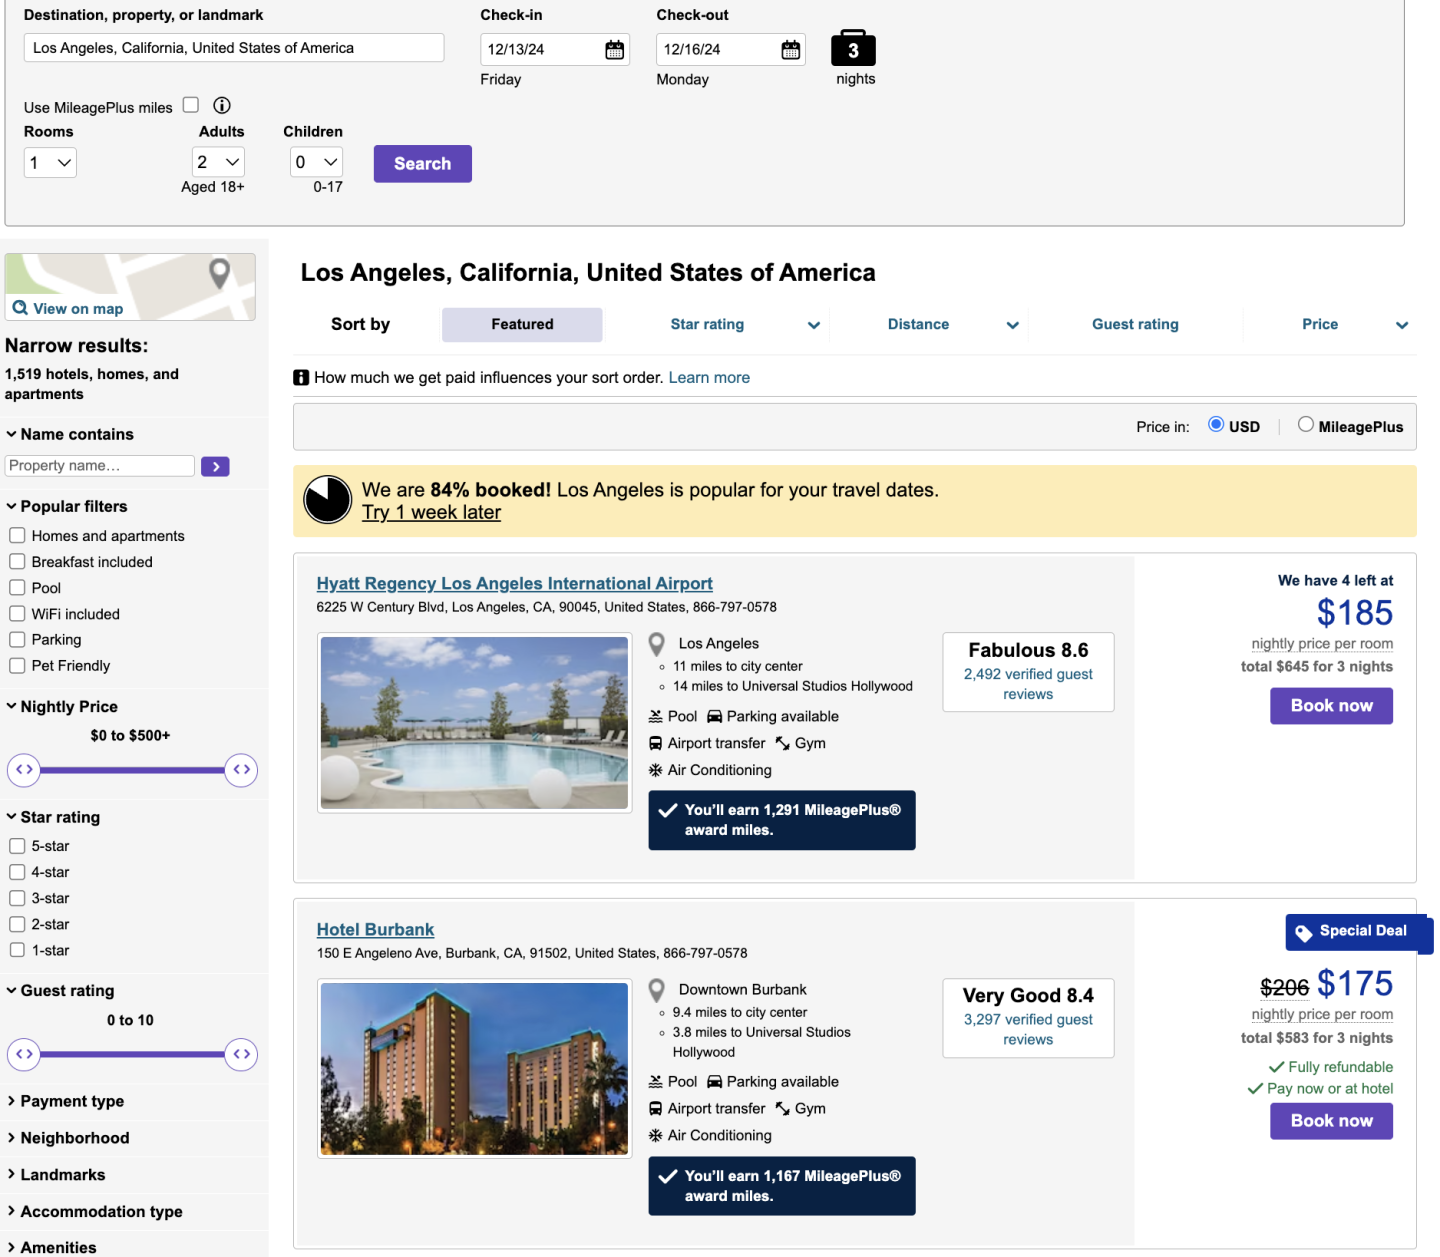Open the Hotel Burbank listing link
The height and width of the screenshot is (1257, 1440).
click(x=375, y=930)
